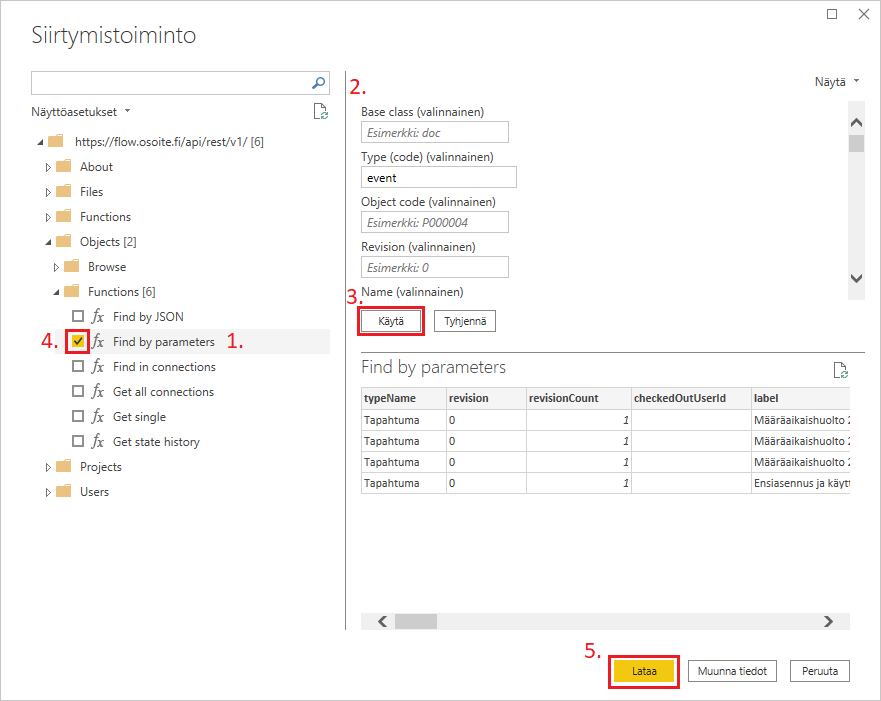Select the About folder icon
The width and height of the screenshot is (881, 701).
coord(64,167)
